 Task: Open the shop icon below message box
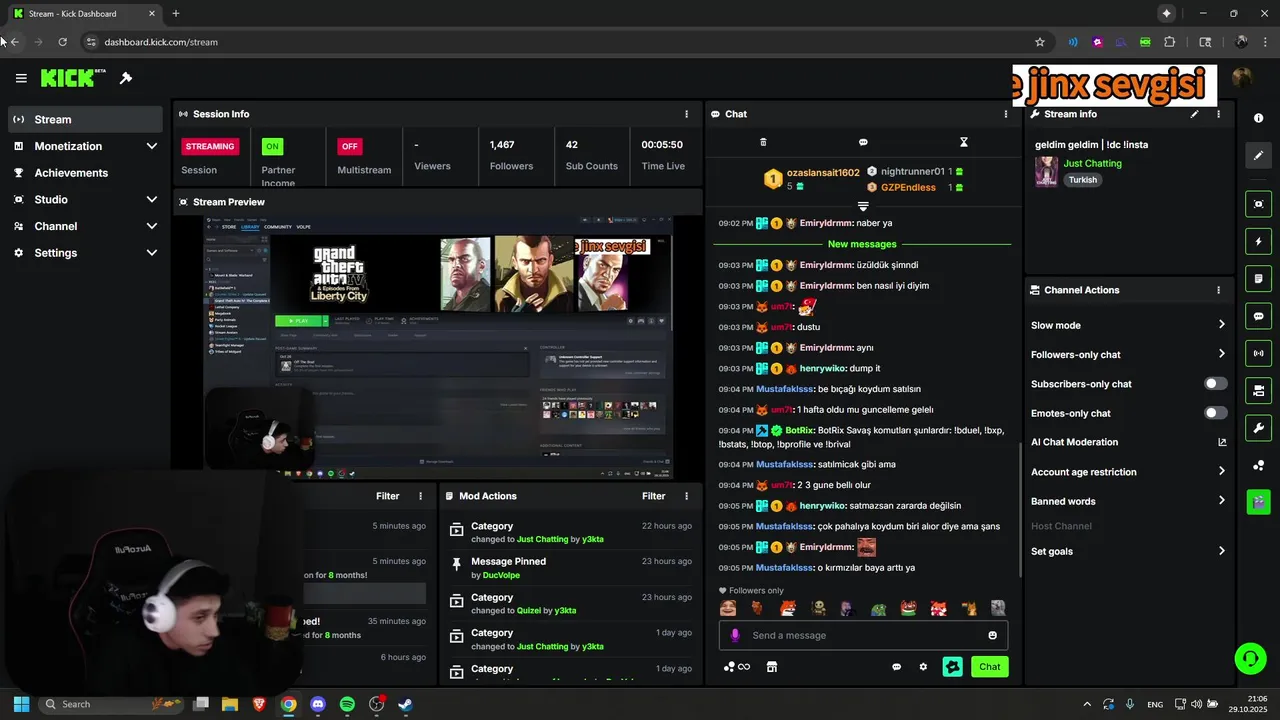[x=772, y=667]
